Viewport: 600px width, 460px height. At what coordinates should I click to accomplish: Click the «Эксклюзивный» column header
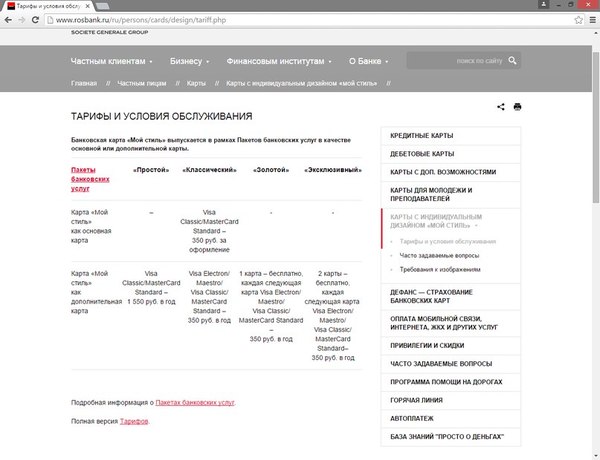[333, 170]
